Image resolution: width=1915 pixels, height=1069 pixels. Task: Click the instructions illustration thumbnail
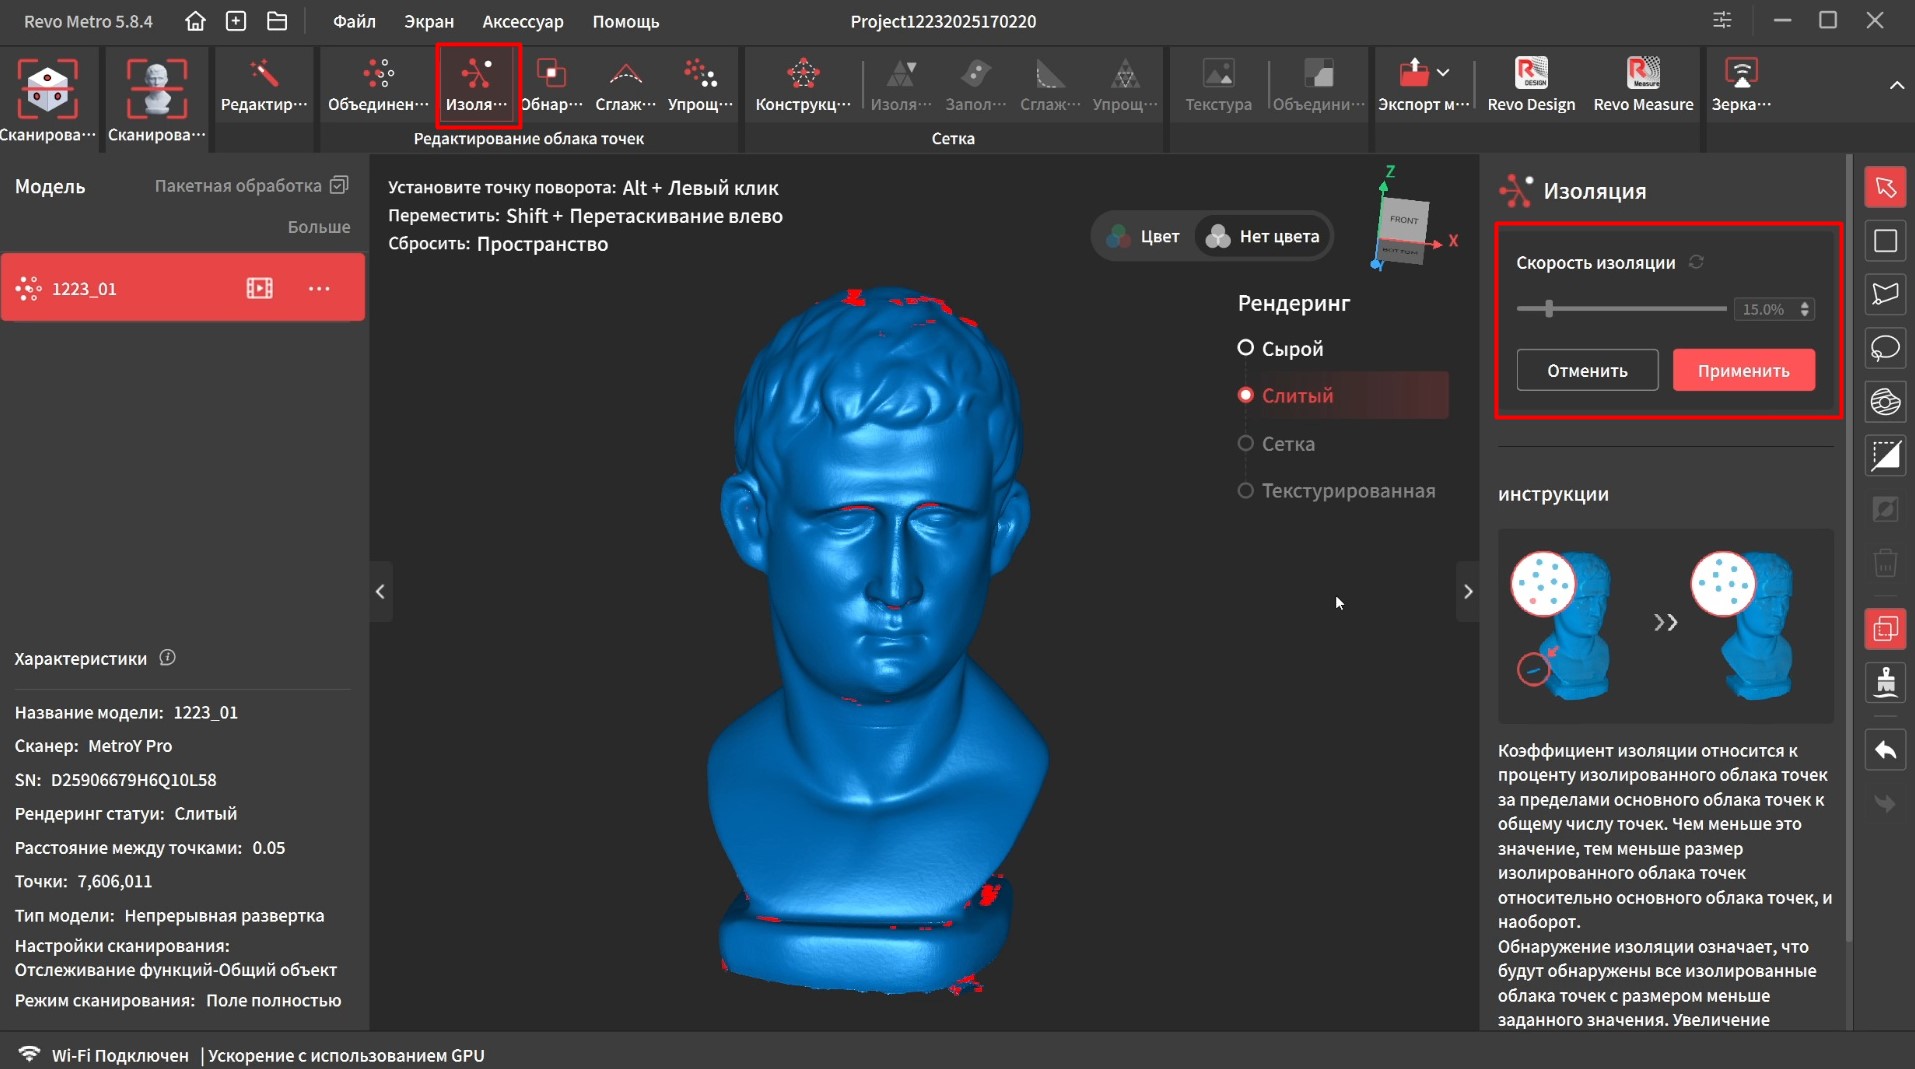click(x=1665, y=626)
